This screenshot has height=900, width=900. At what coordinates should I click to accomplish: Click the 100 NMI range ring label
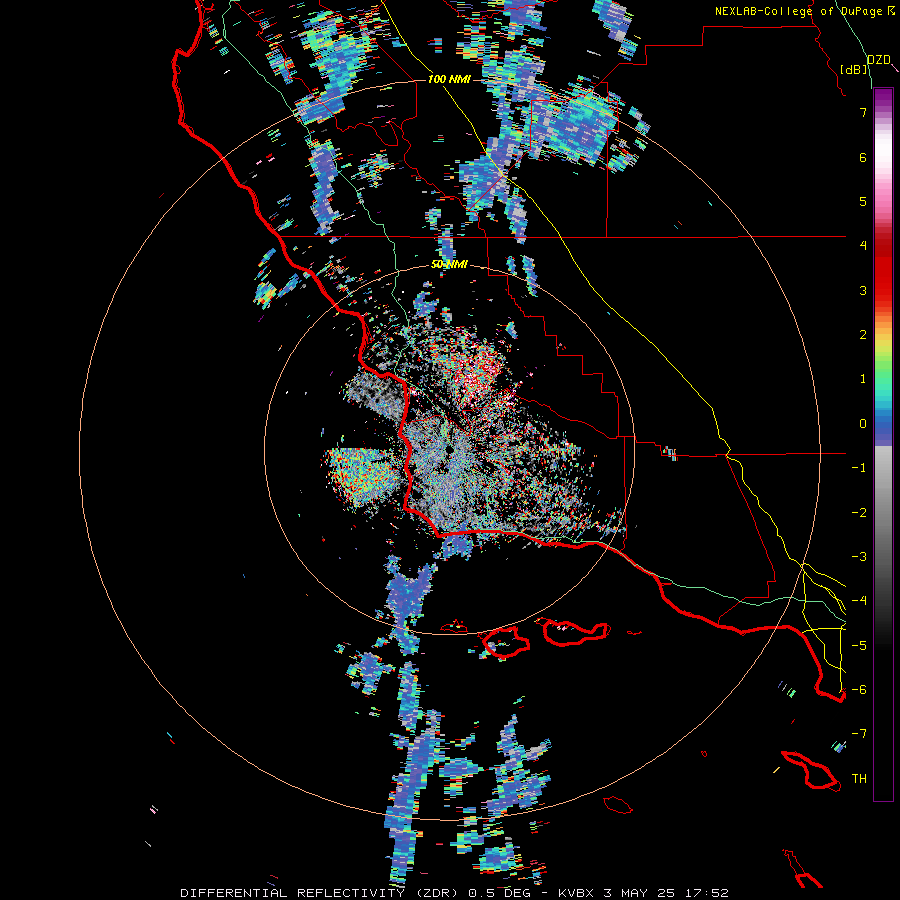click(449, 79)
